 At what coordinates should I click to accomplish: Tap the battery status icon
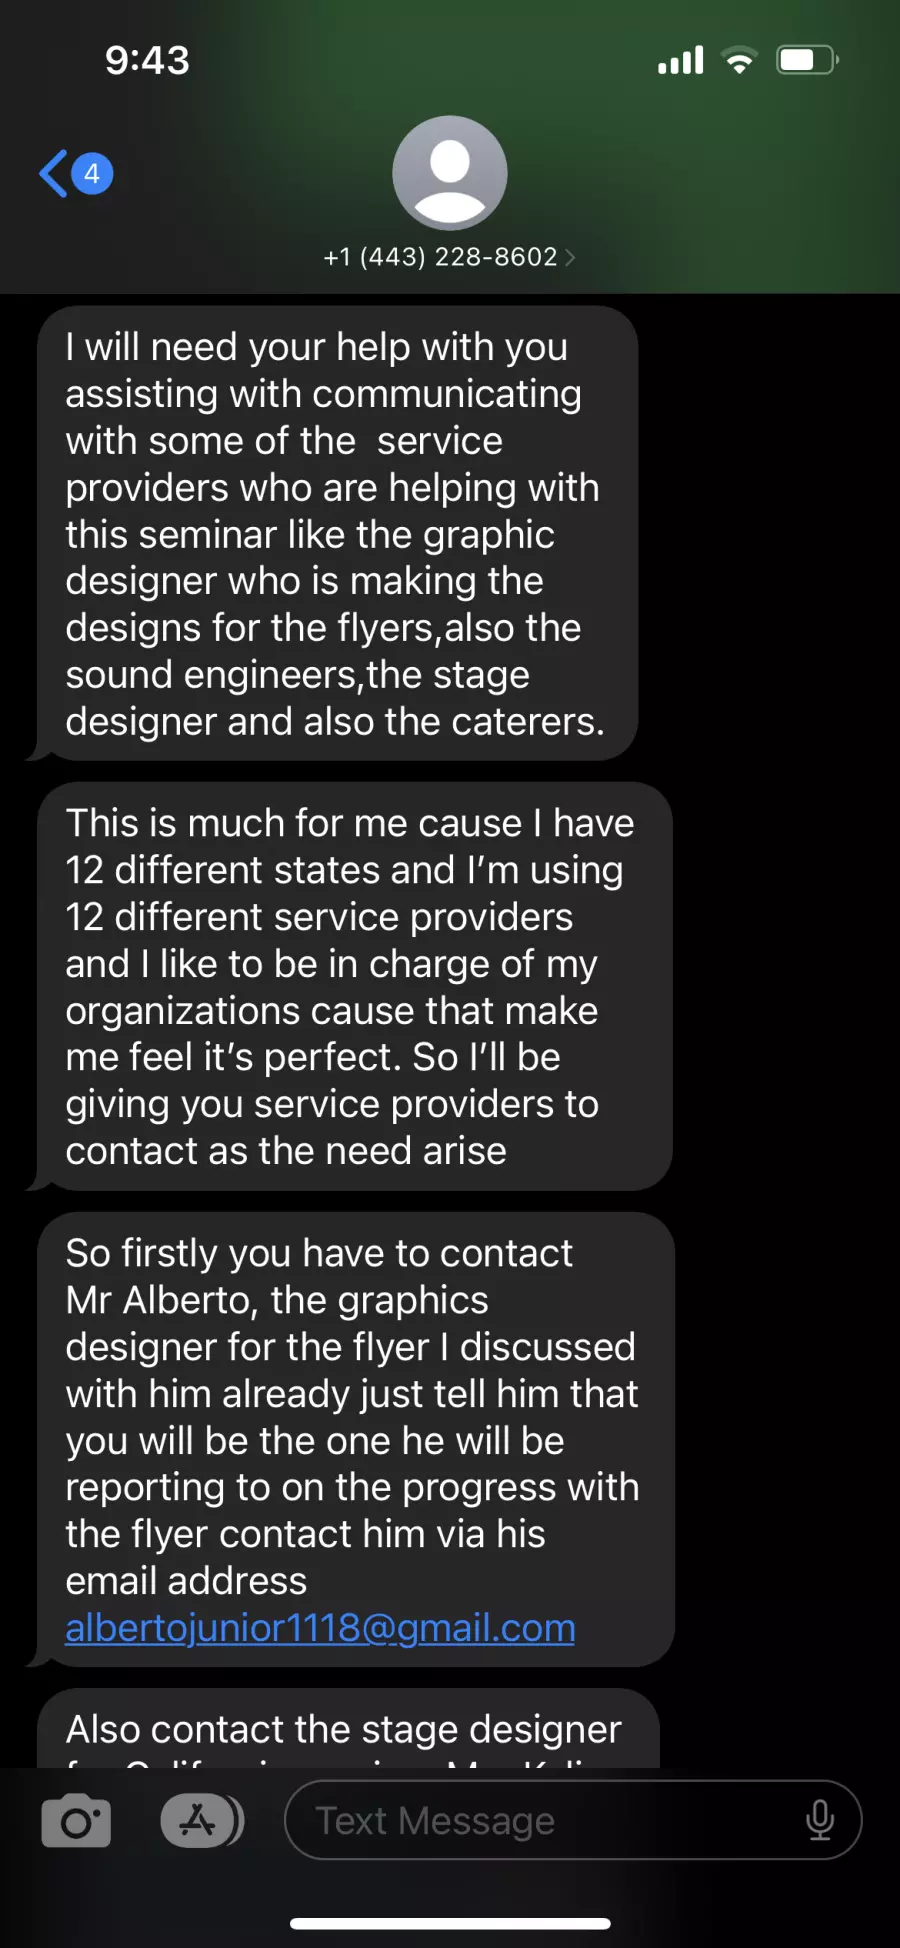pyautogui.click(x=807, y=61)
